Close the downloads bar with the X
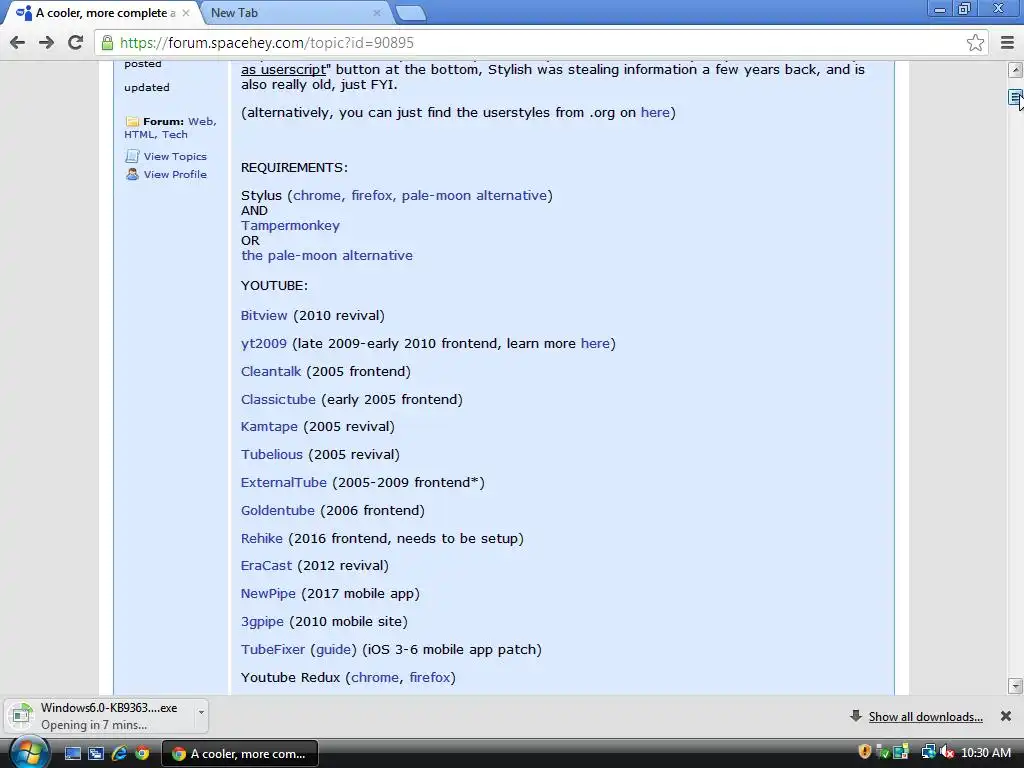The width and height of the screenshot is (1024, 768). tap(1006, 716)
